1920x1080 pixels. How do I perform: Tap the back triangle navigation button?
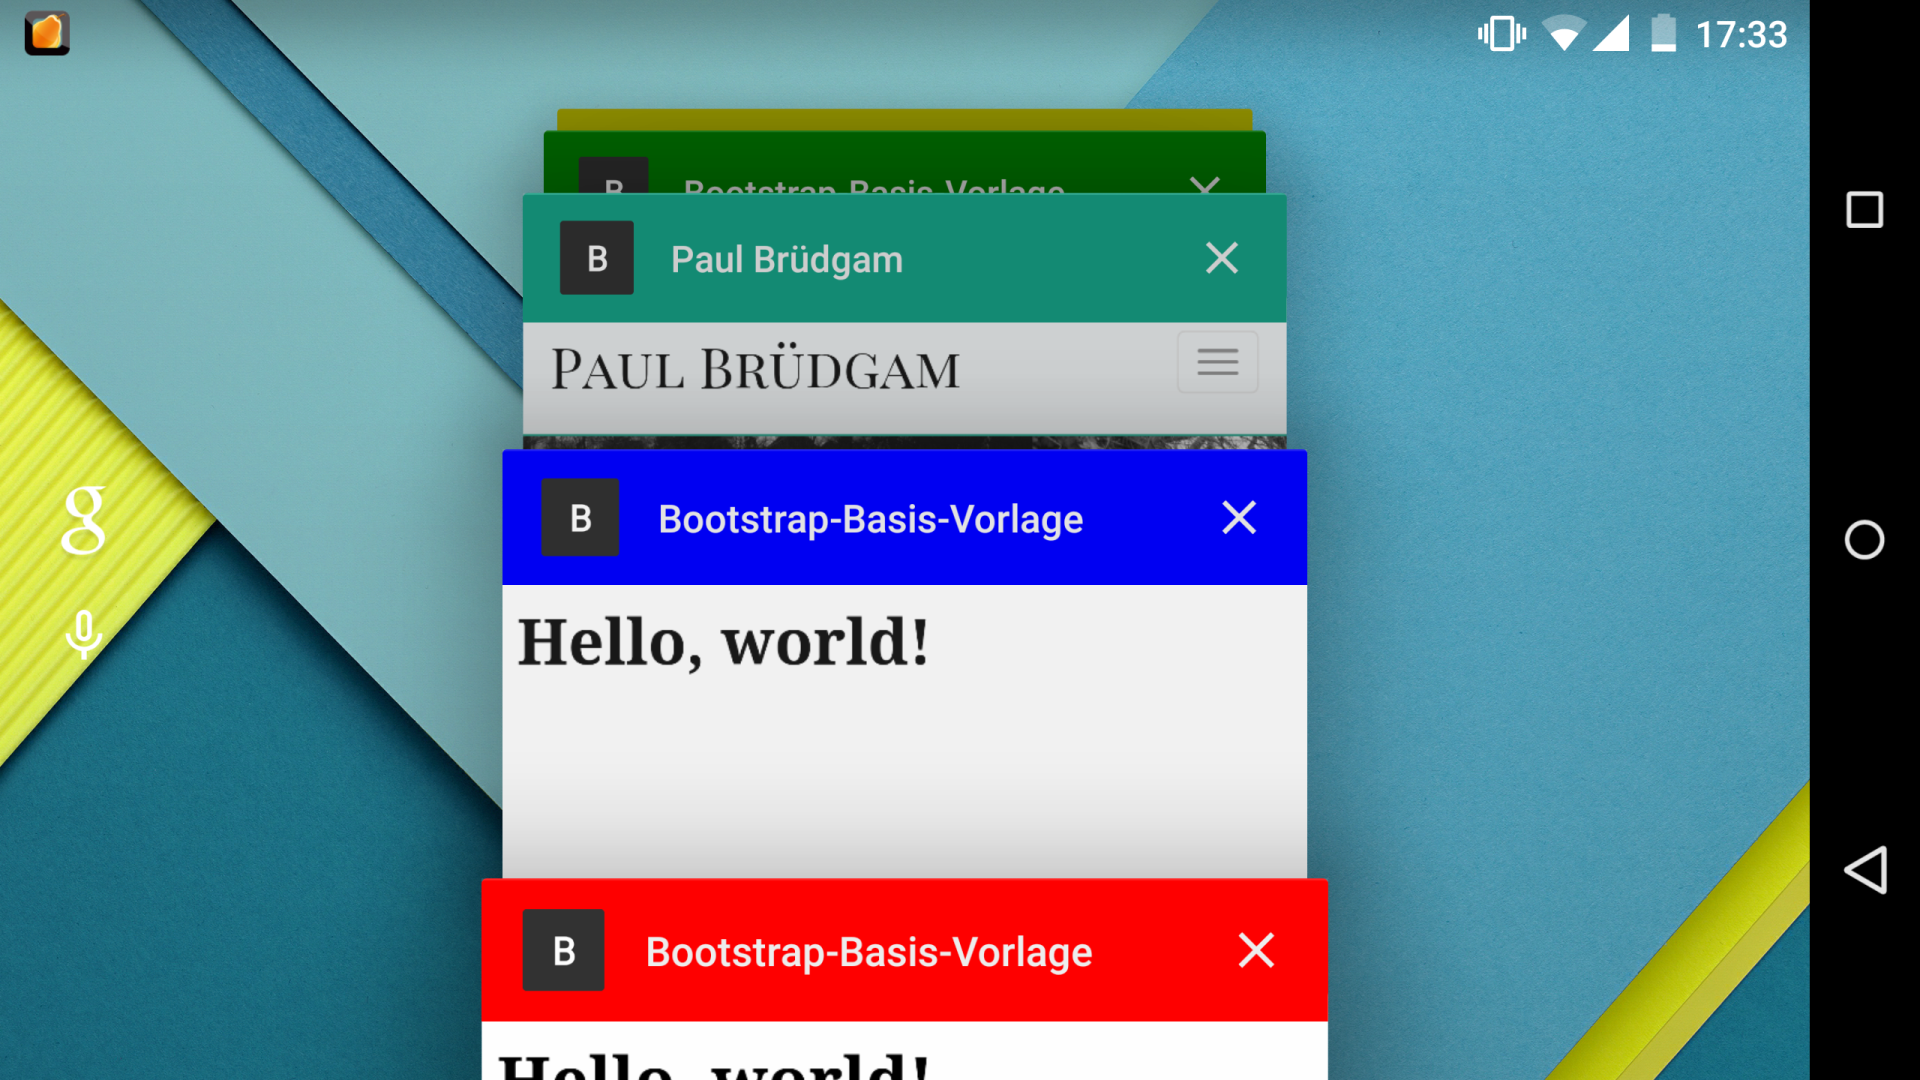coord(1866,869)
